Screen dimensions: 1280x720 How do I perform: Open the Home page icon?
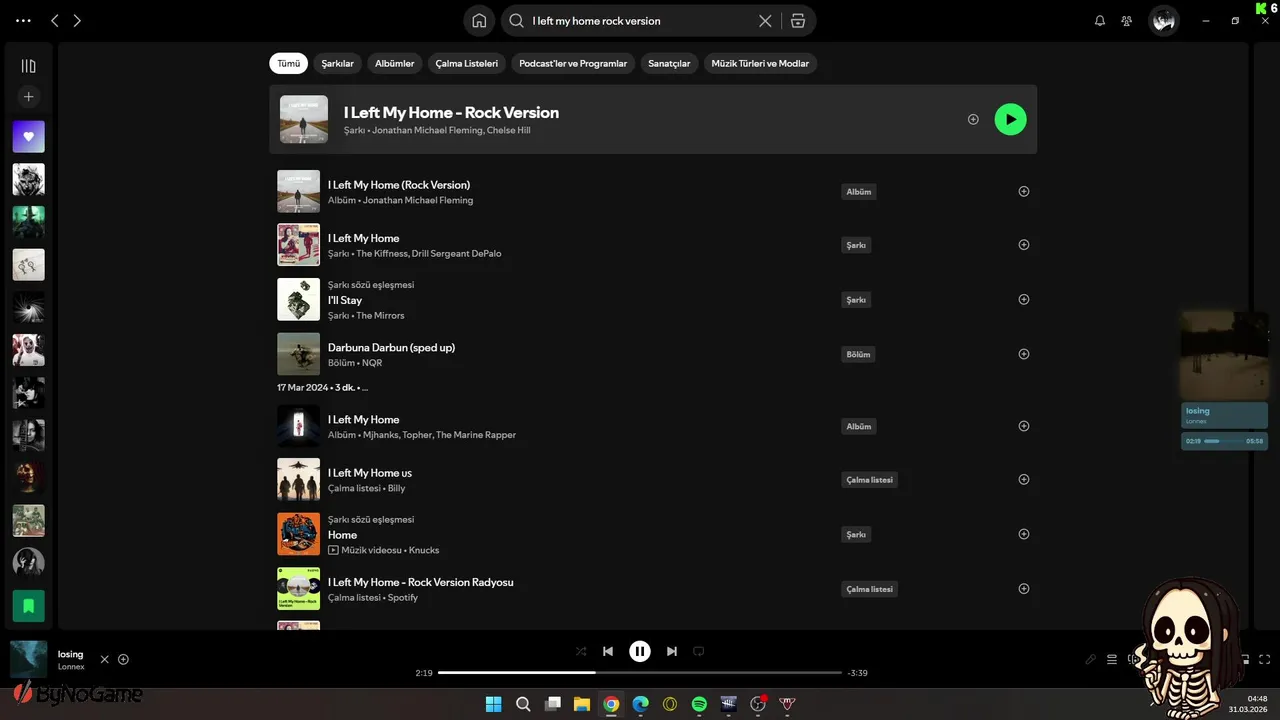(x=479, y=20)
